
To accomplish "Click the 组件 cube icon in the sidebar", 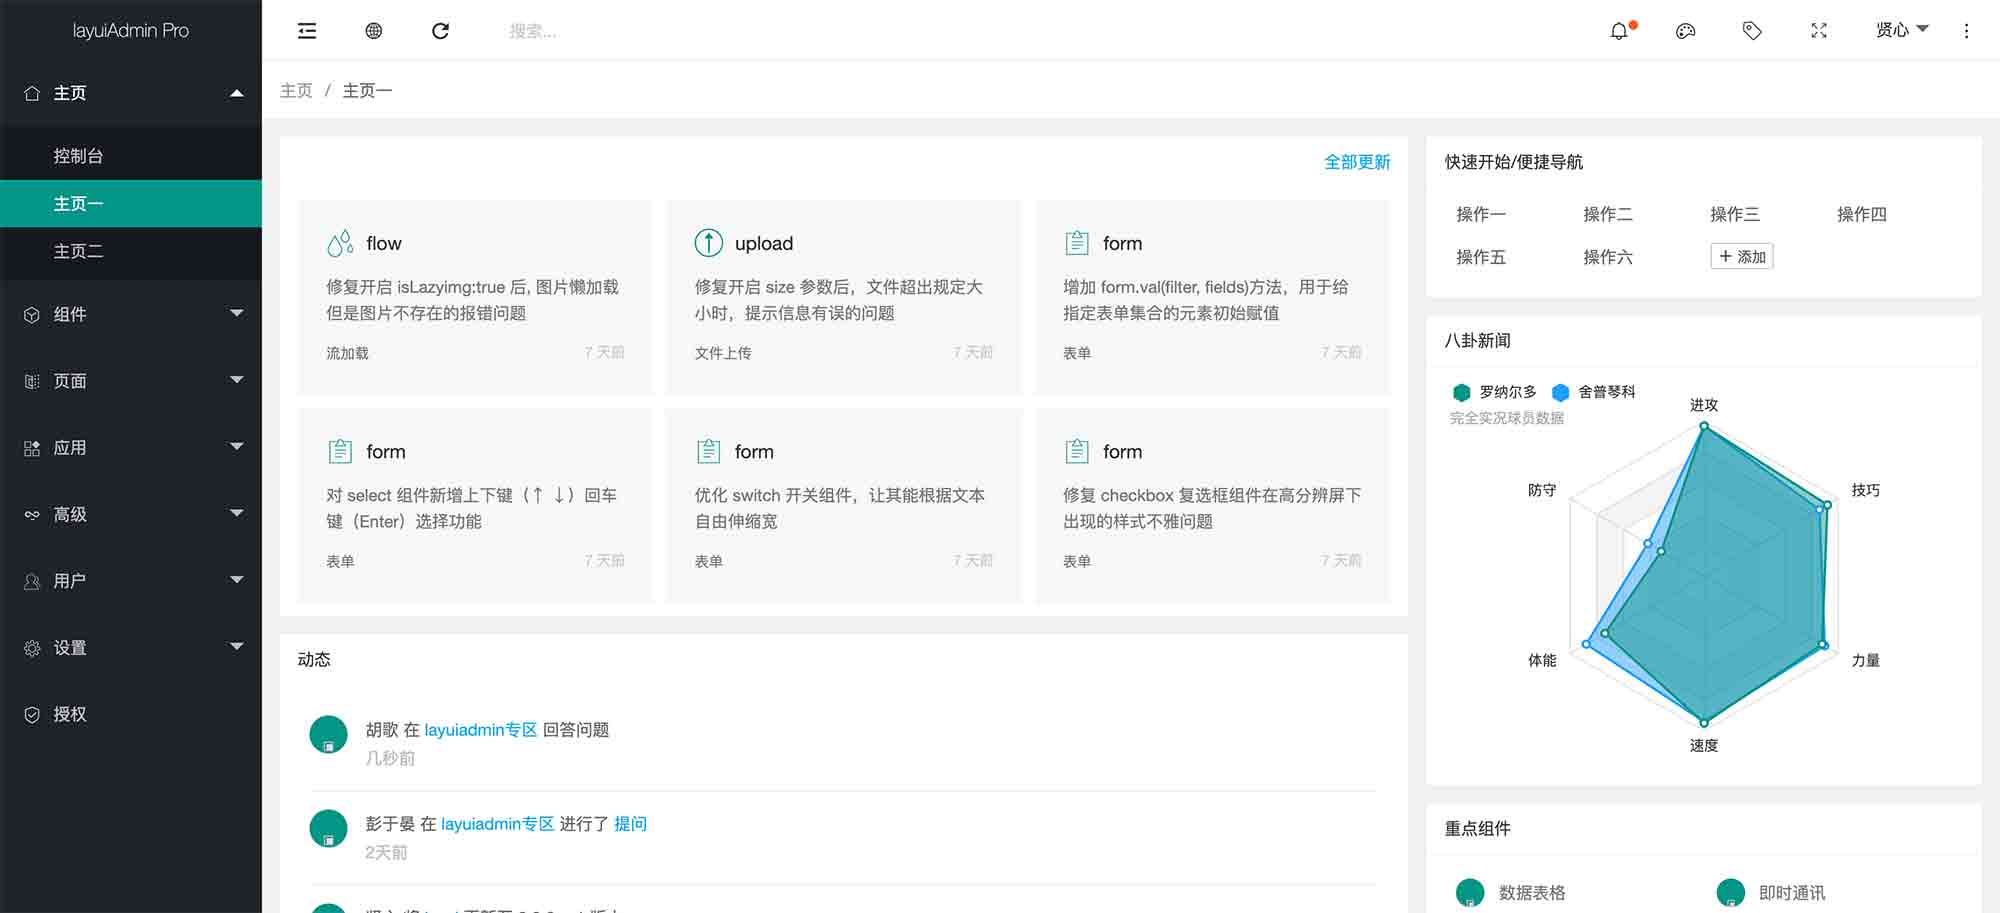I will (32, 314).
